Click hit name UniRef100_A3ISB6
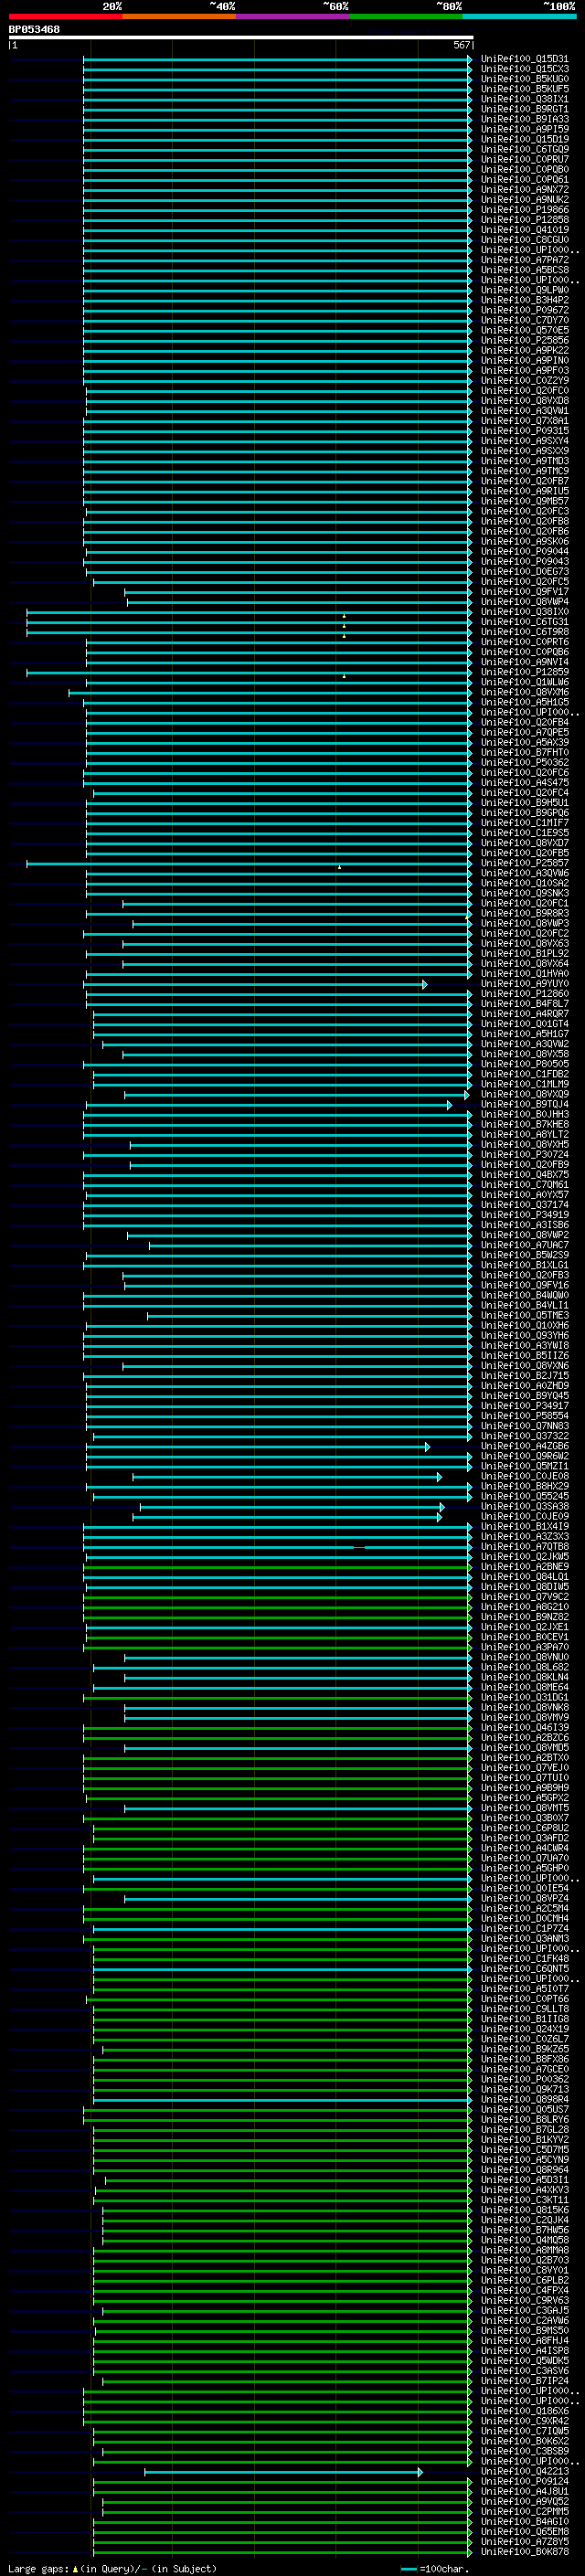Viewport: 585px width, 2576px height. [x=524, y=1225]
